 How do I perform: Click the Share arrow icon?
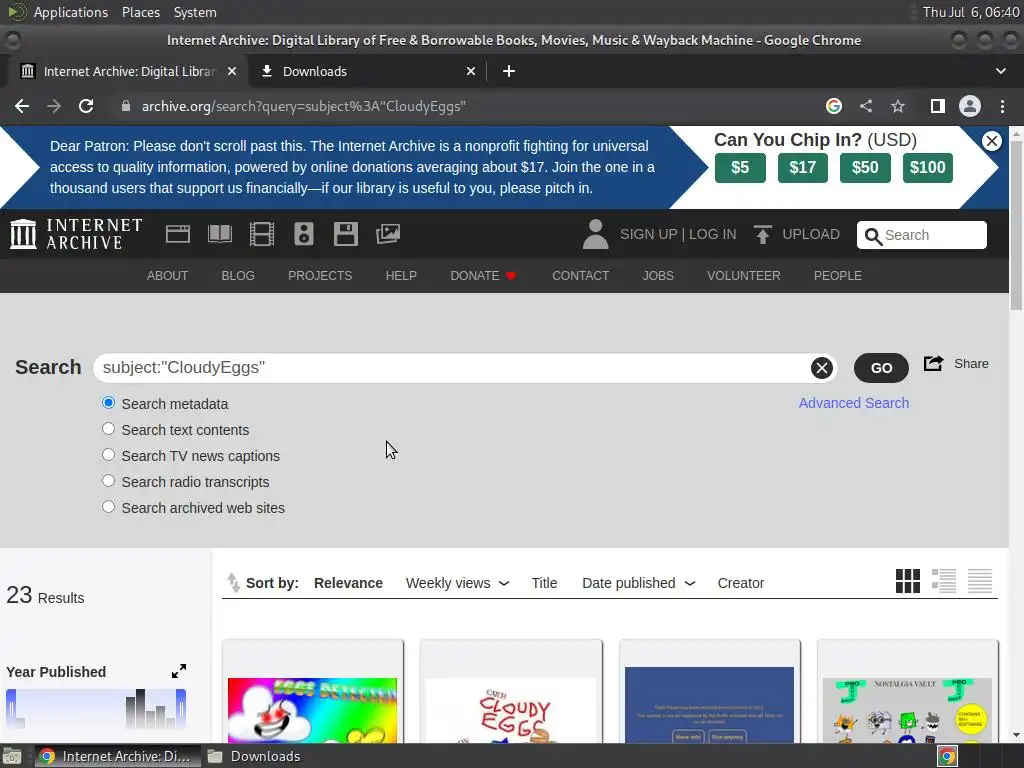point(933,363)
